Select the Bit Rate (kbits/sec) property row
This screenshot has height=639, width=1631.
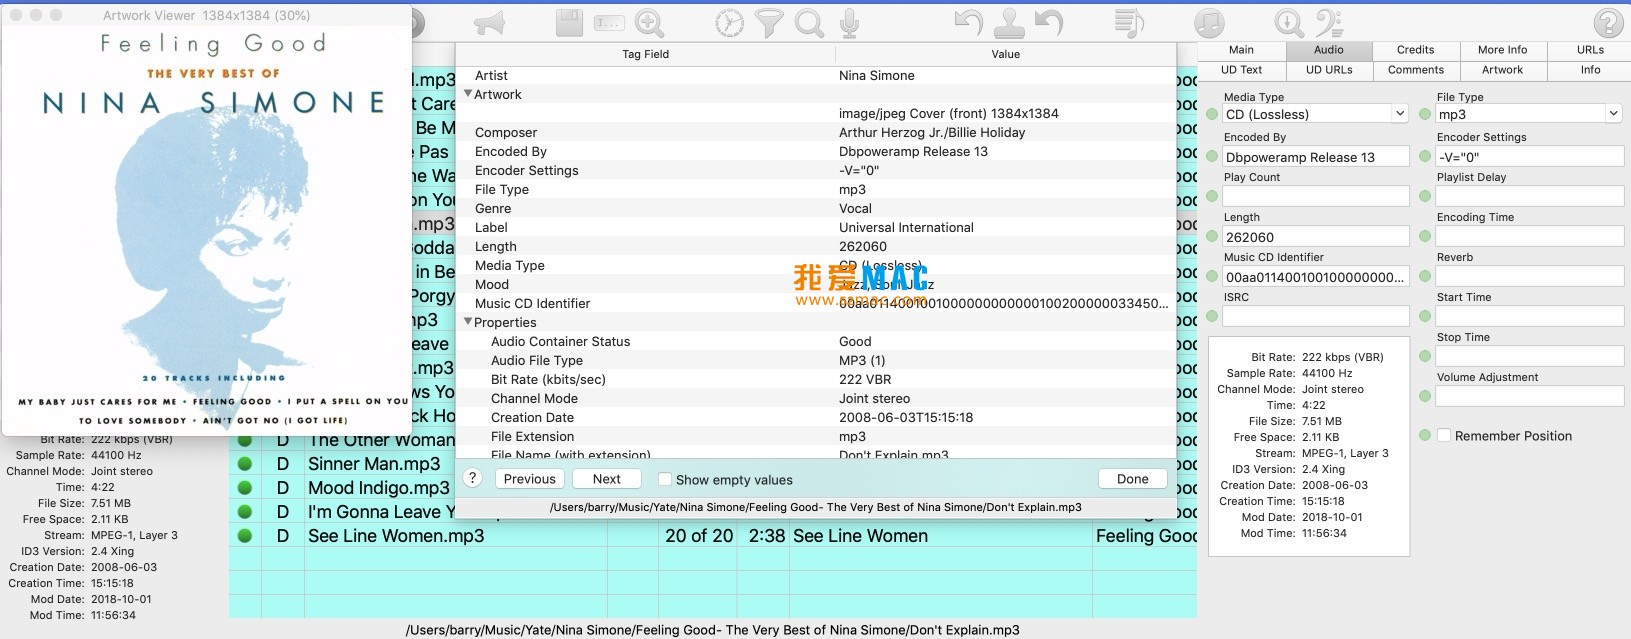click(815, 379)
